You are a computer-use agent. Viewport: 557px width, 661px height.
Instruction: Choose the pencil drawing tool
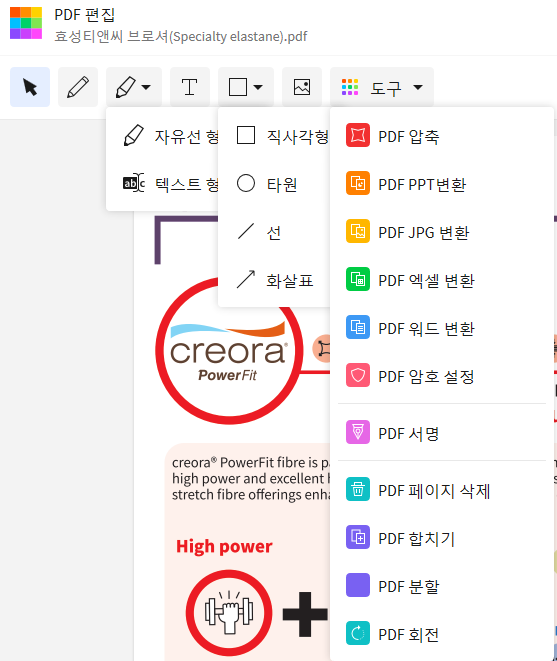click(78, 87)
